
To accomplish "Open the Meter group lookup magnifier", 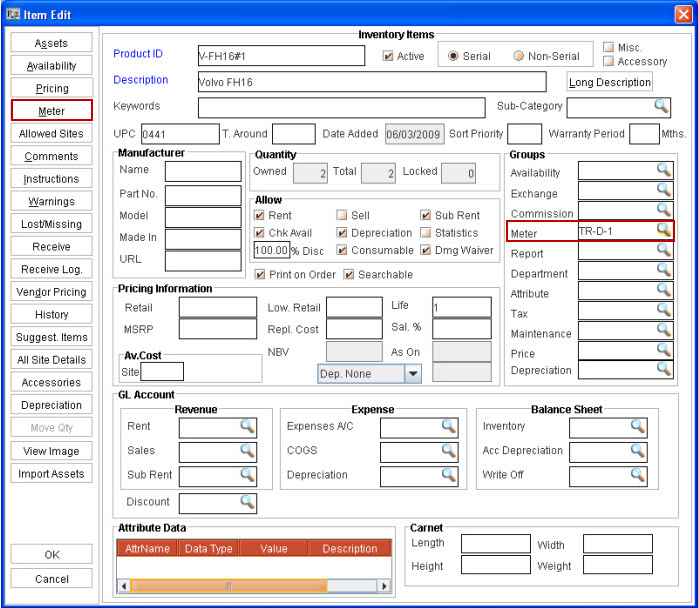I will click(x=662, y=230).
